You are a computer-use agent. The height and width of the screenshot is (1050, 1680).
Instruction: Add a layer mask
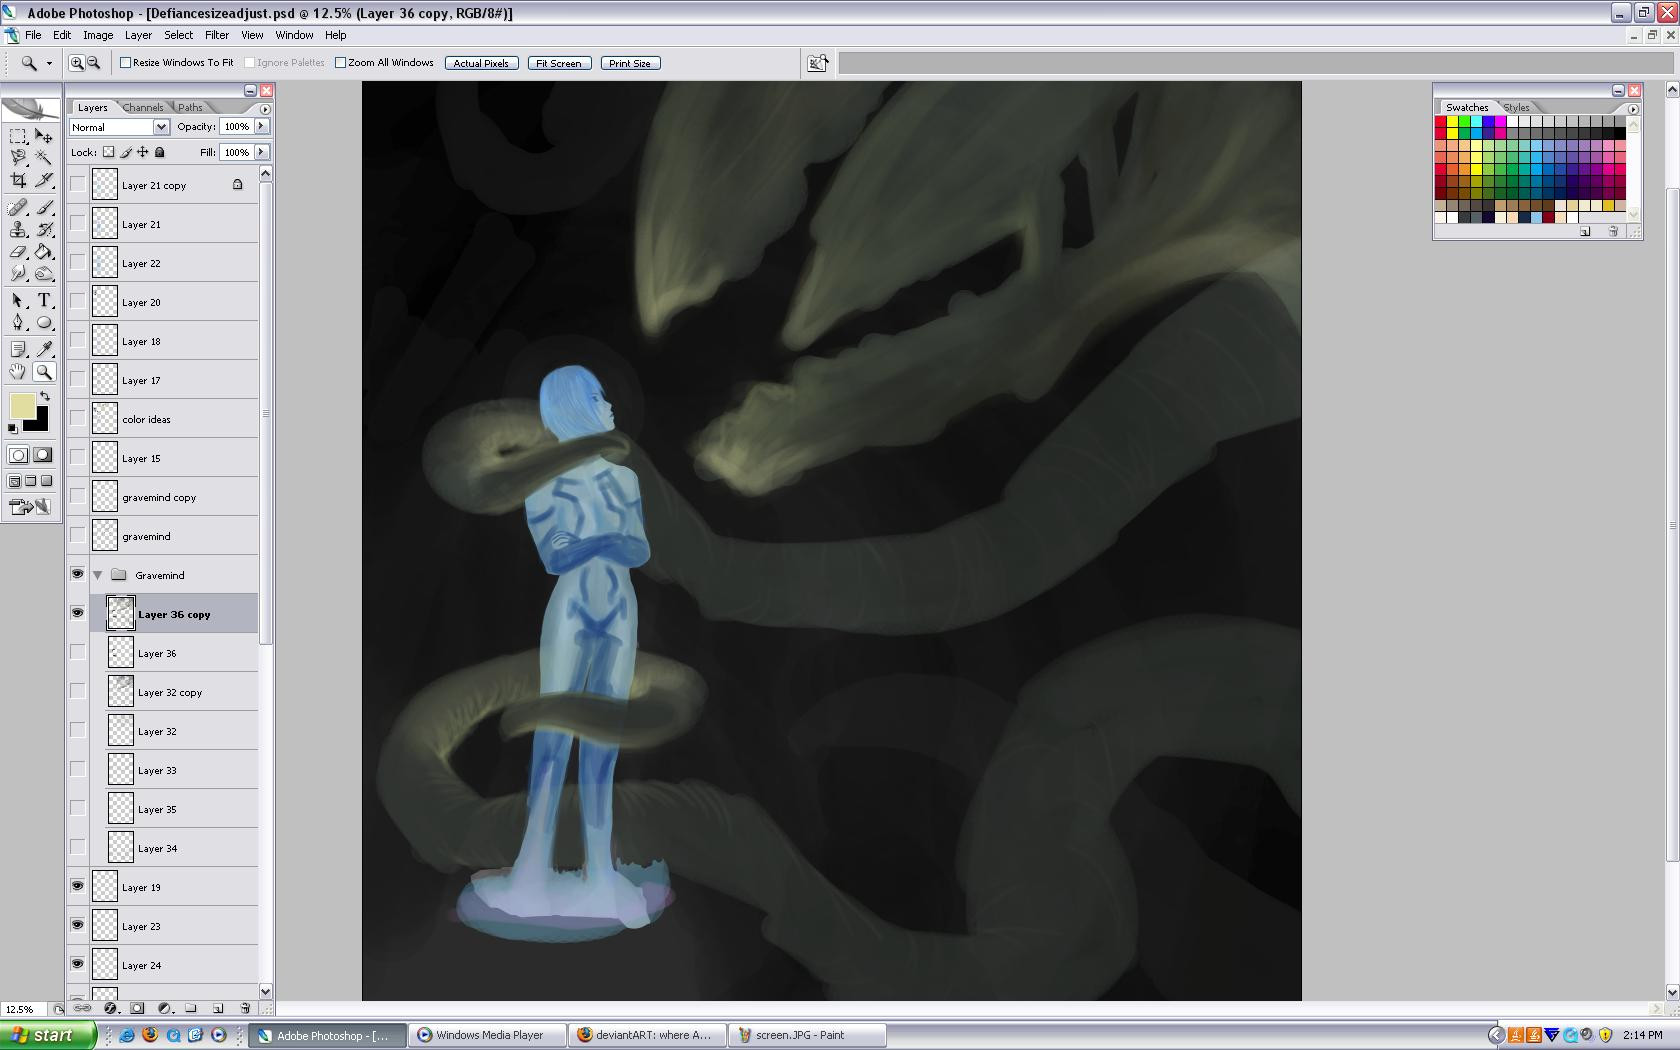pyautogui.click(x=137, y=1008)
